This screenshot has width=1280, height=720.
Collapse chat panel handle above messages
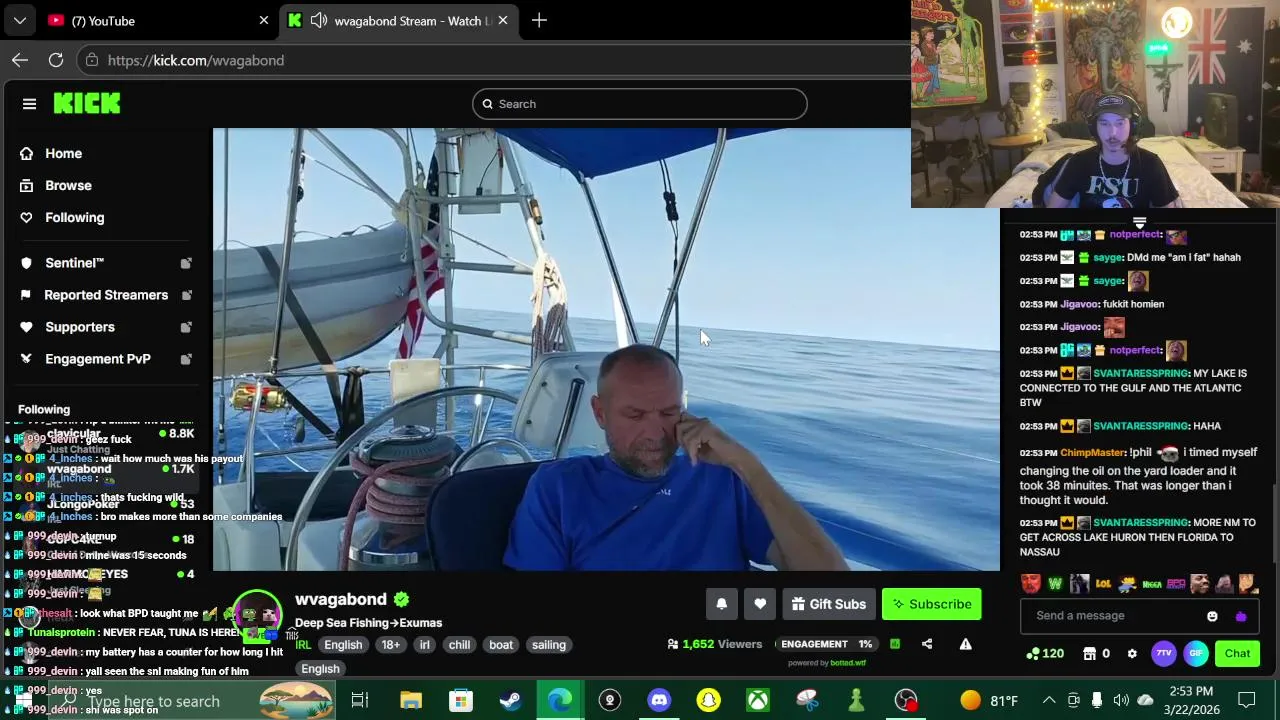pyautogui.click(x=1139, y=223)
